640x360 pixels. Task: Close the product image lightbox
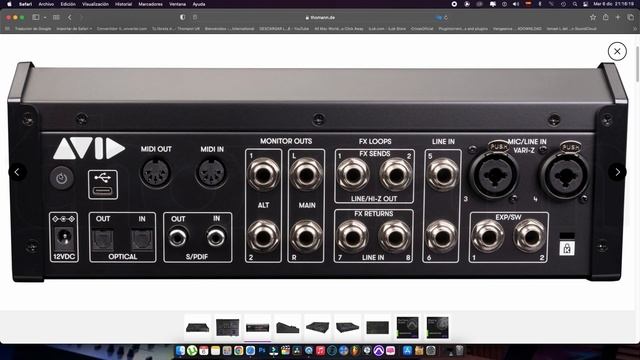pyautogui.click(x=617, y=51)
